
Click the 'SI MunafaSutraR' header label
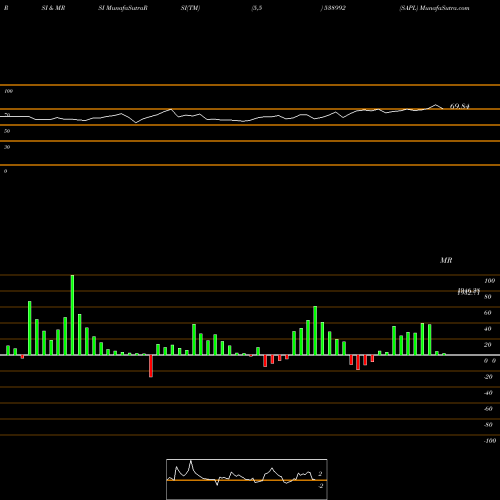(123, 8)
